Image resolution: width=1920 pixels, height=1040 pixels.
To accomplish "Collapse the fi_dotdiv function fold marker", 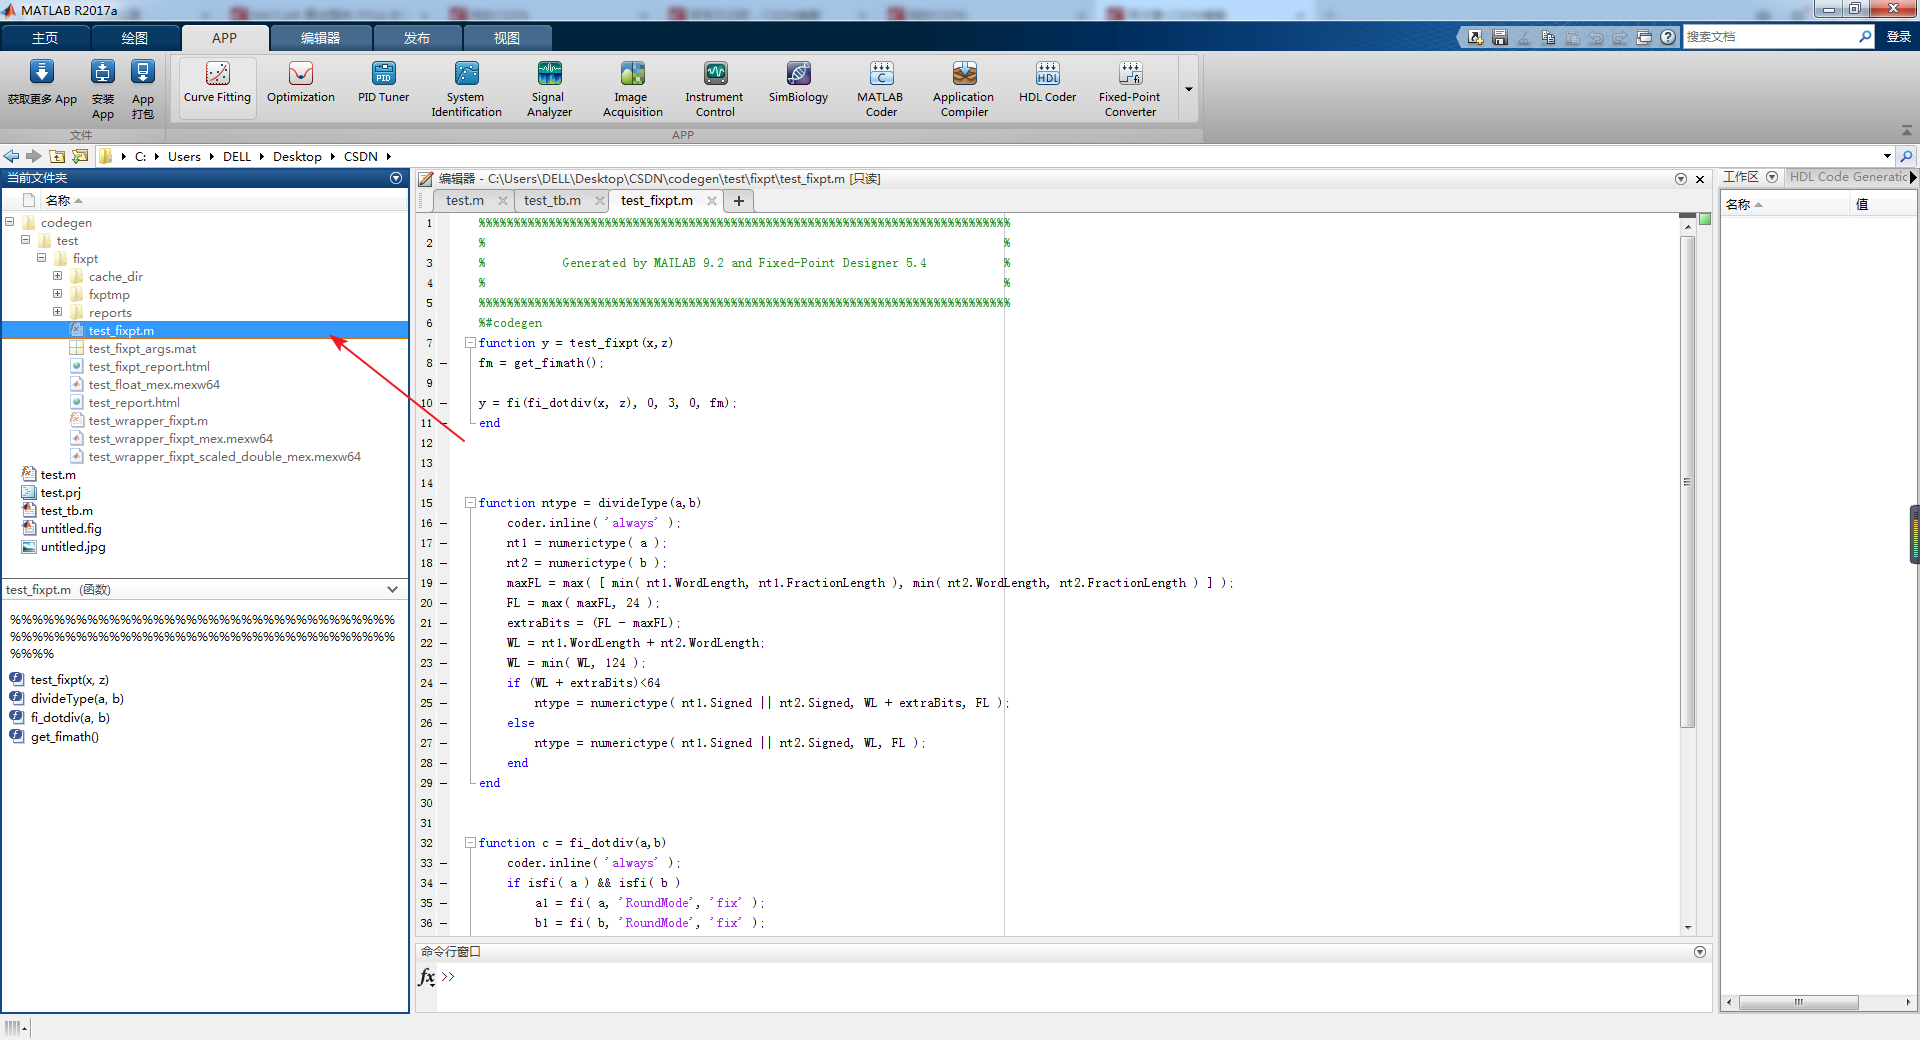I will (470, 843).
